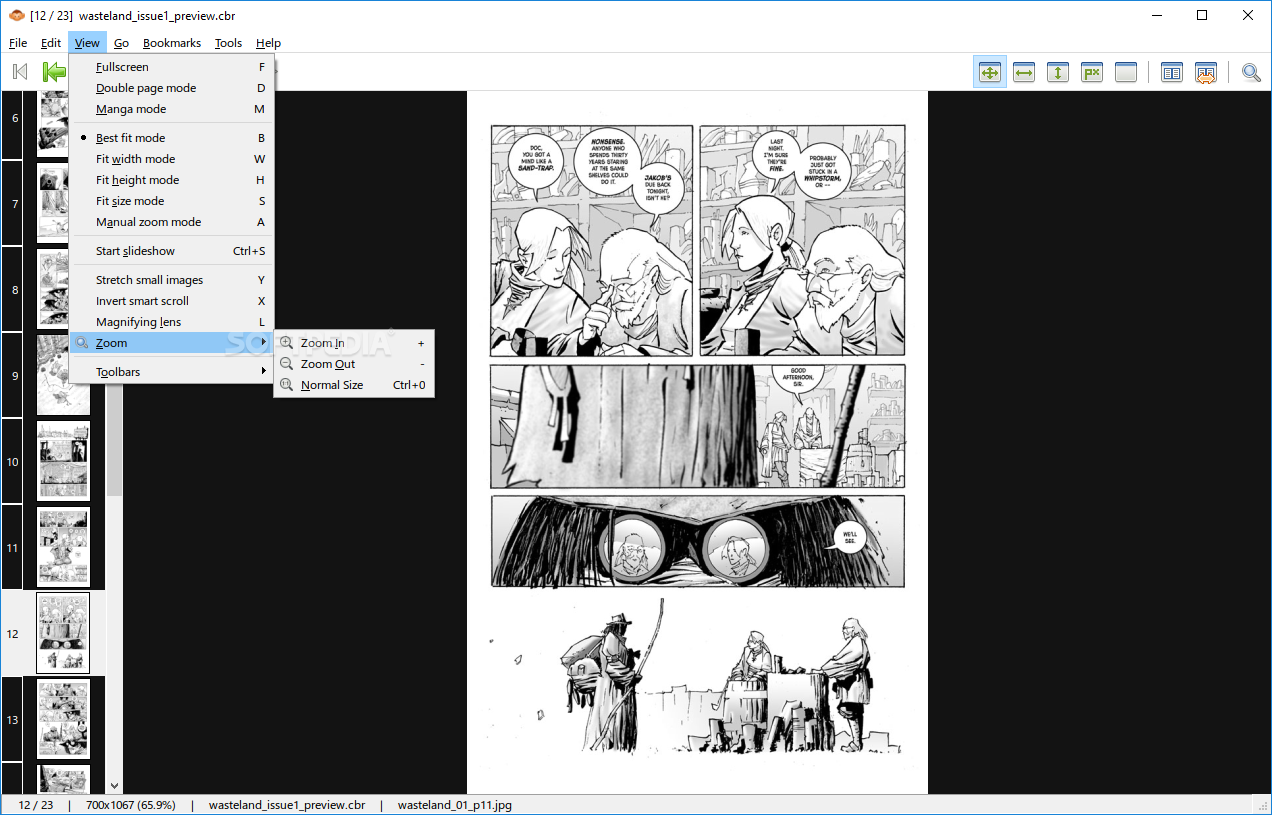Select Best fit mode radio option
This screenshot has height=815, width=1272.
[171, 138]
